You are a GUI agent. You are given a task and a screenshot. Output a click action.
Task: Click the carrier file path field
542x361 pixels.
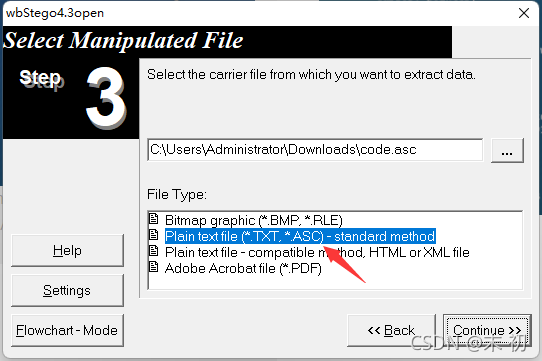(315, 150)
